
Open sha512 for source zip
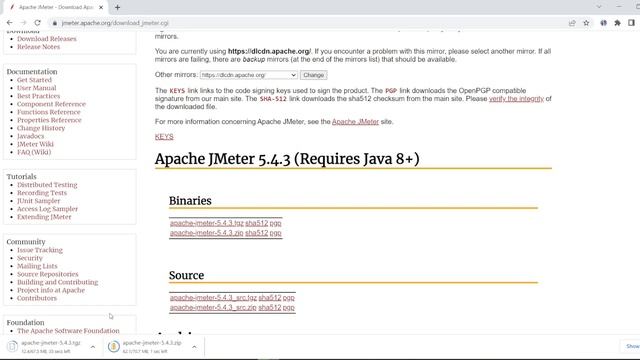point(270,308)
